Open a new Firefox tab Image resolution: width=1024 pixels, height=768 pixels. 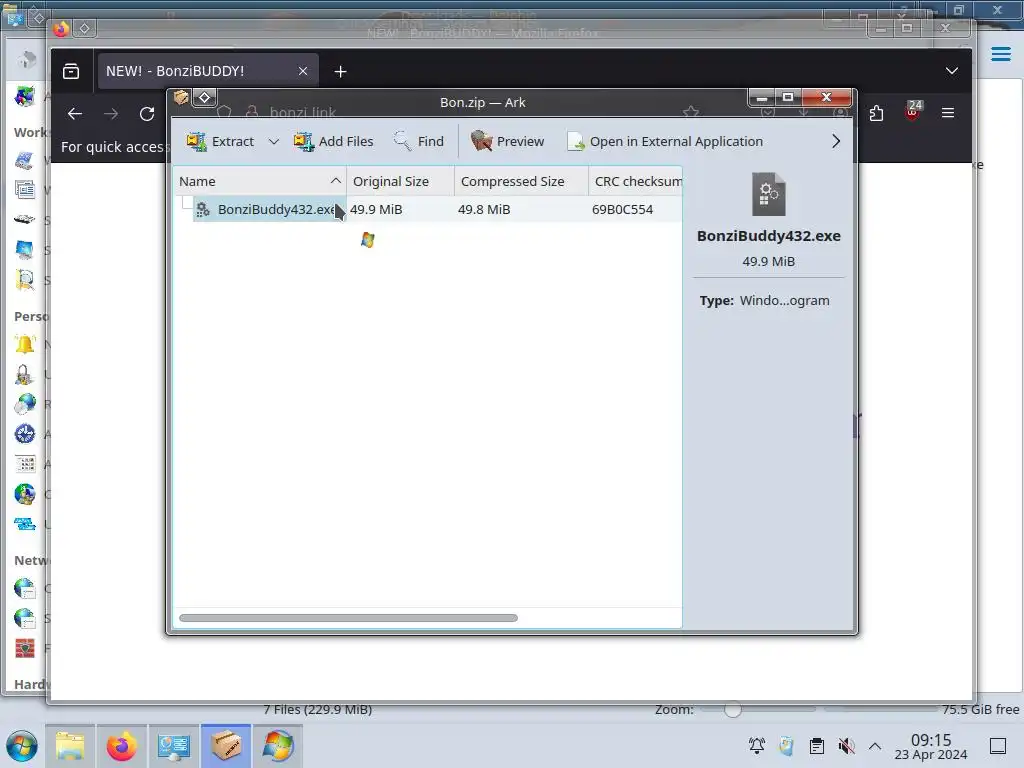pyautogui.click(x=340, y=71)
